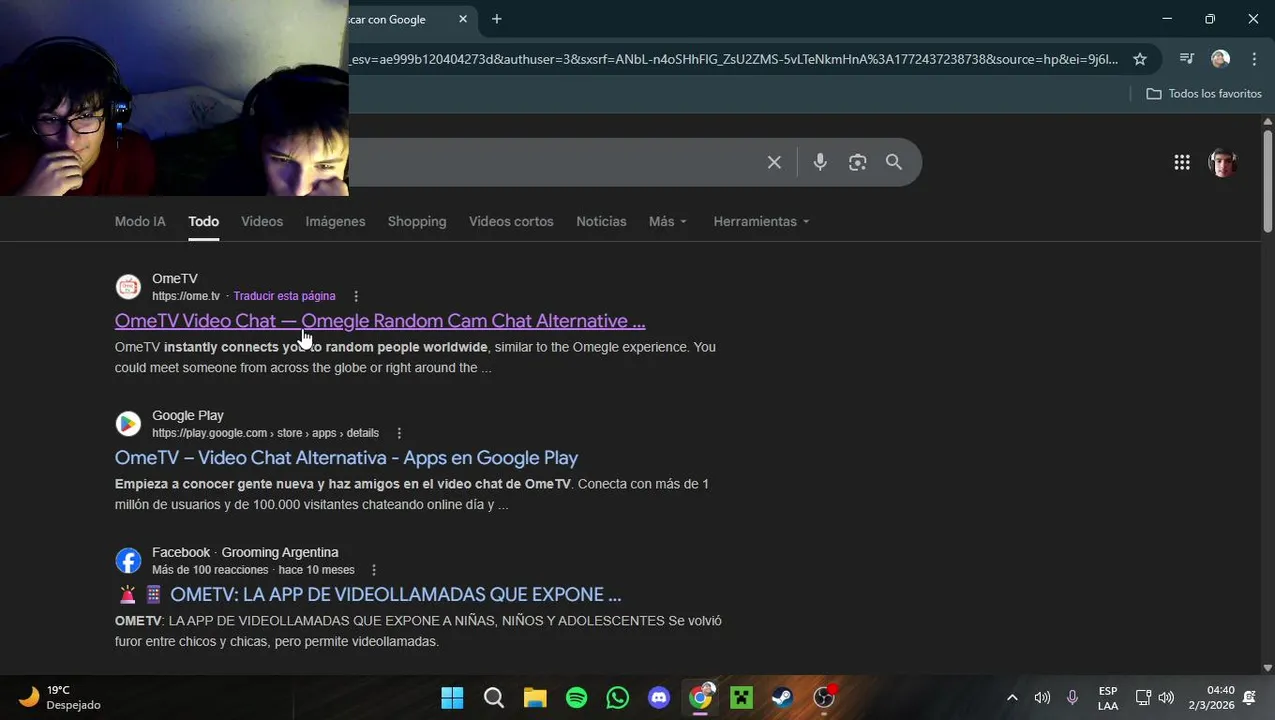Show hidden system tray icons
This screenshot has width=1275, height=720.
click(x=1012, y=698)
